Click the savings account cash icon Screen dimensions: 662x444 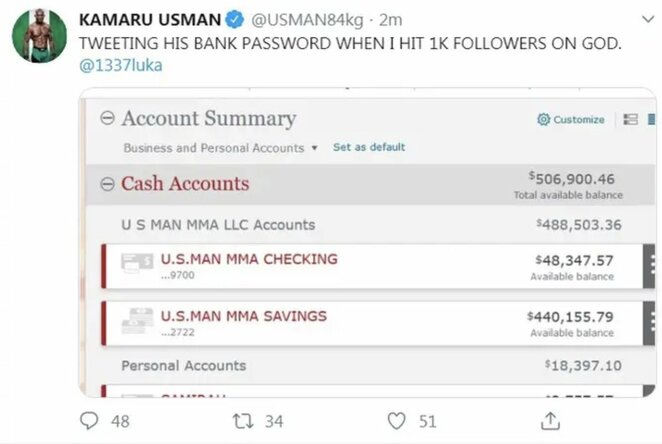coord(137,322)
